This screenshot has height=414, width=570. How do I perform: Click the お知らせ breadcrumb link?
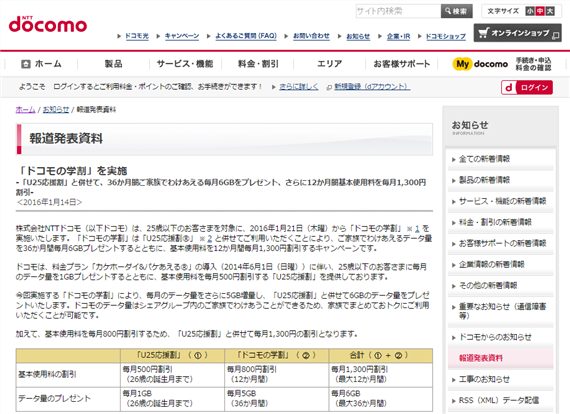[56, 110]
